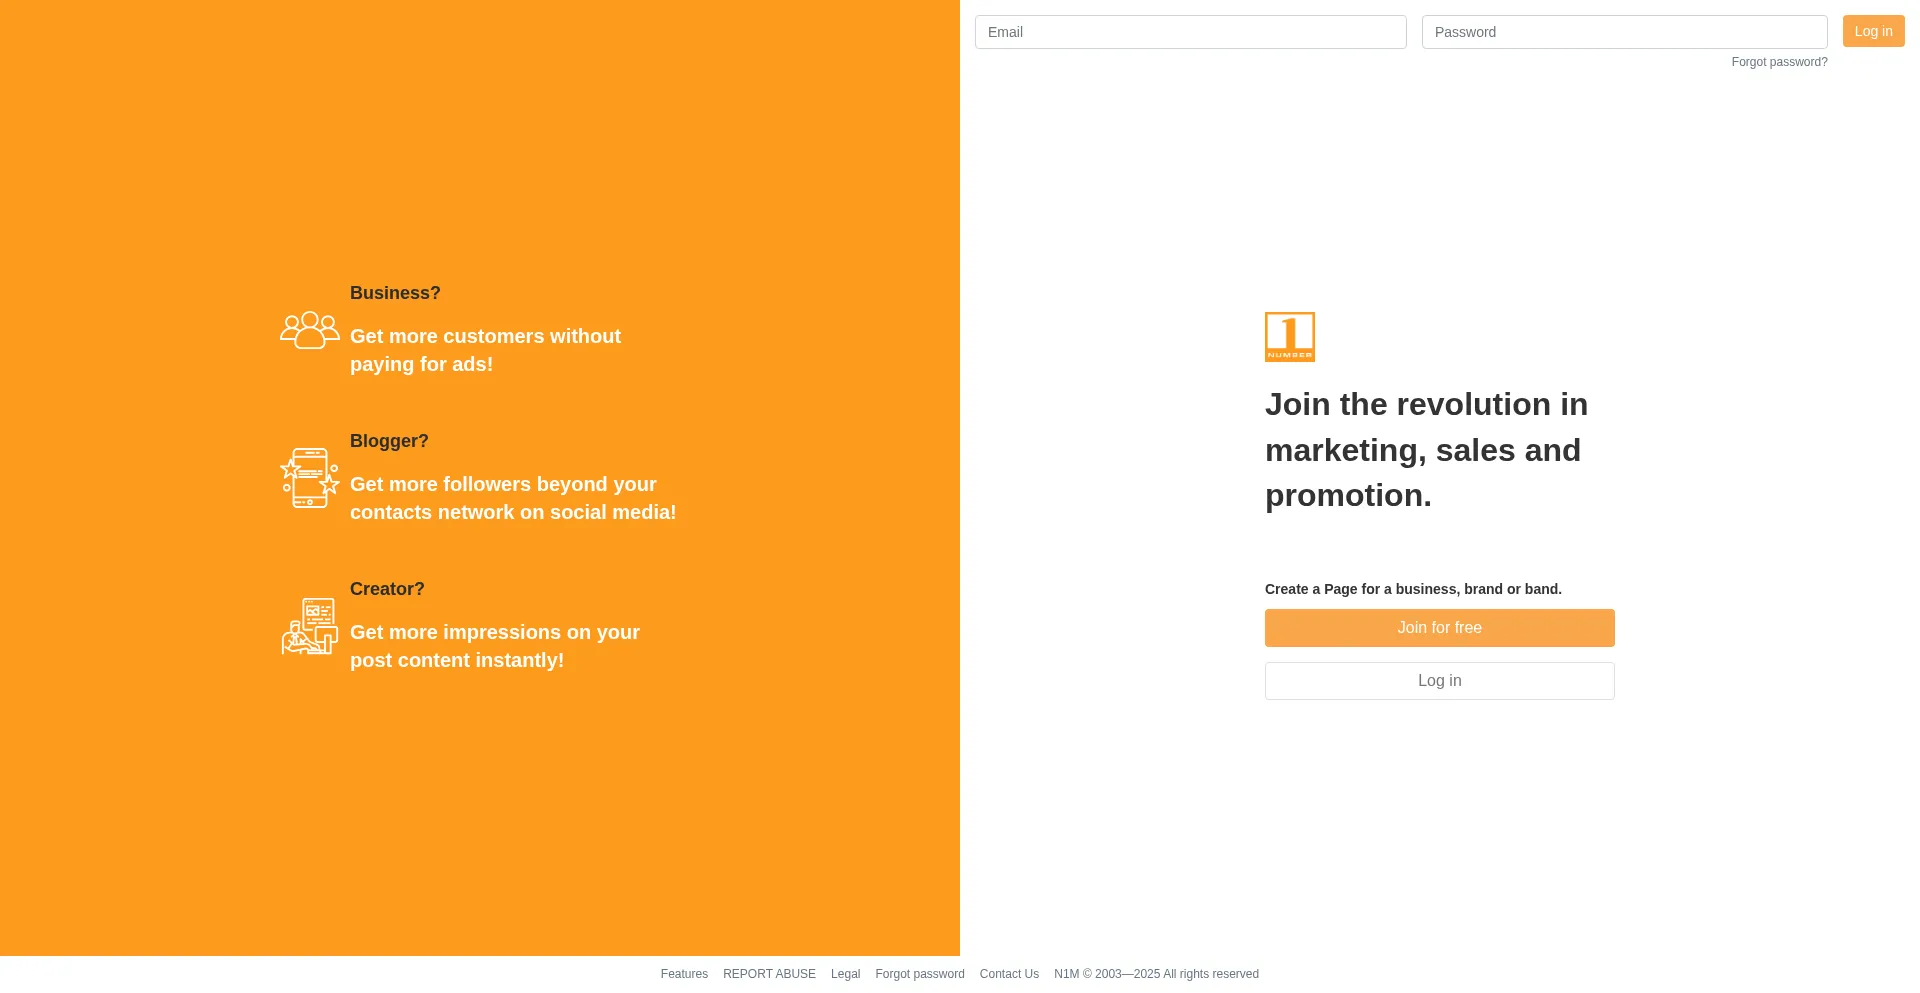Image resolution: width=1920 pixels, height=993 pixels.
Task: Click the Join for free button
Action: tap(1439, 628)
